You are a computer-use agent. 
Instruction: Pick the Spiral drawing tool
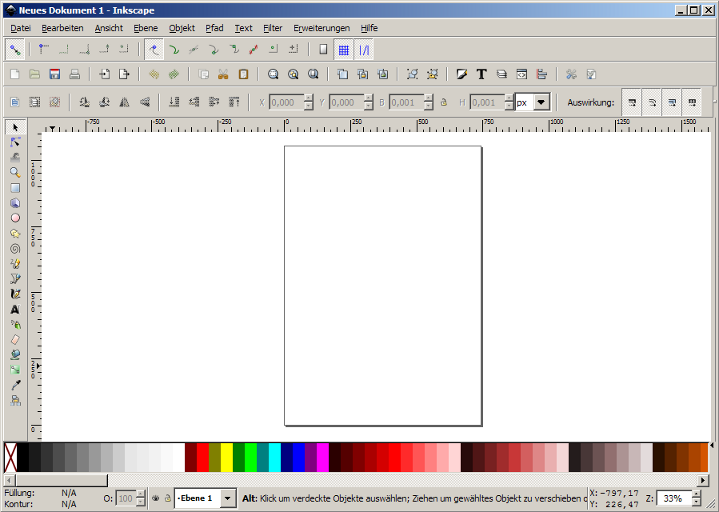coord(15,248)
